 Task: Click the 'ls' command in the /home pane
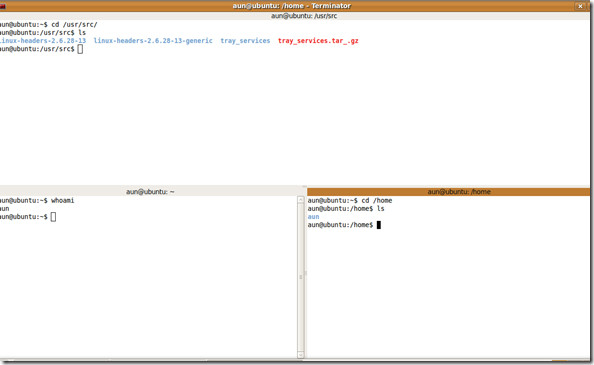380,209
